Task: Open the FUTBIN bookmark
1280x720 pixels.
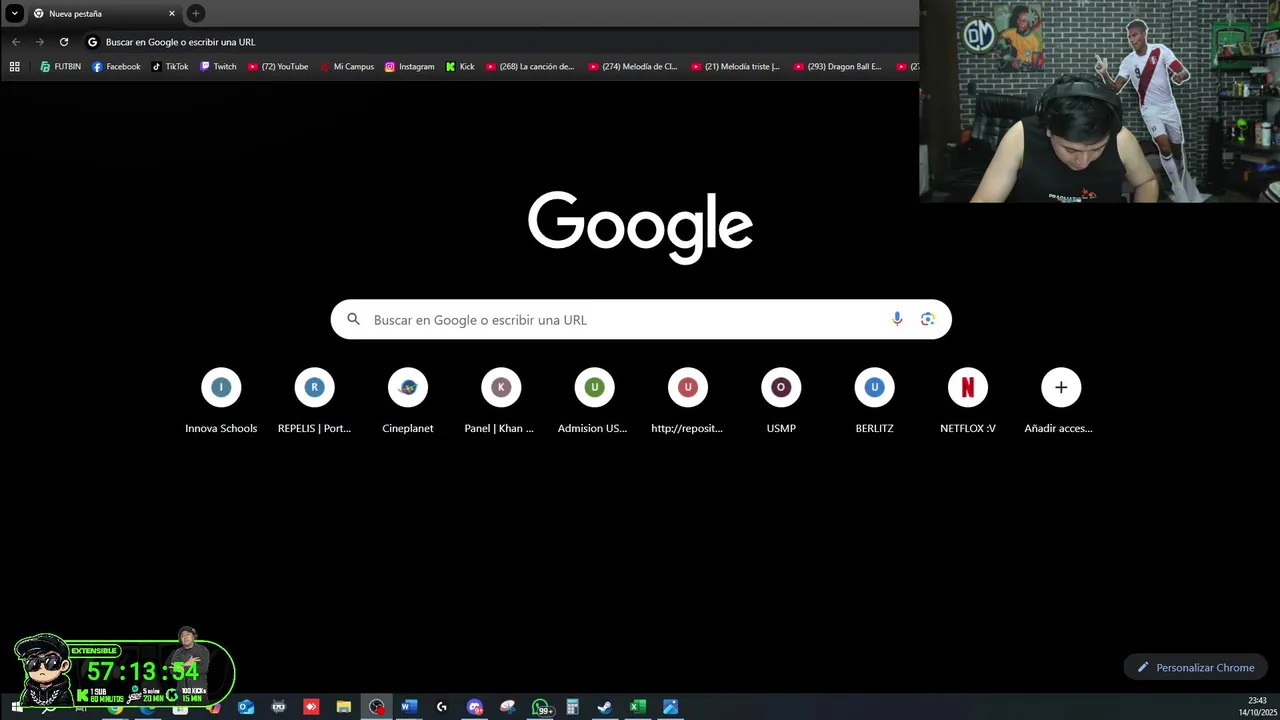Action: click(x=60, y=67)
